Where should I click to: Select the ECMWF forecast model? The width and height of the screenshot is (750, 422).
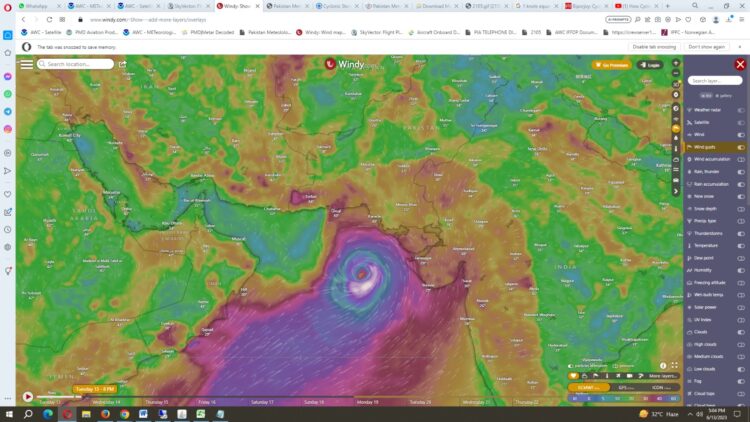point(589,388)
